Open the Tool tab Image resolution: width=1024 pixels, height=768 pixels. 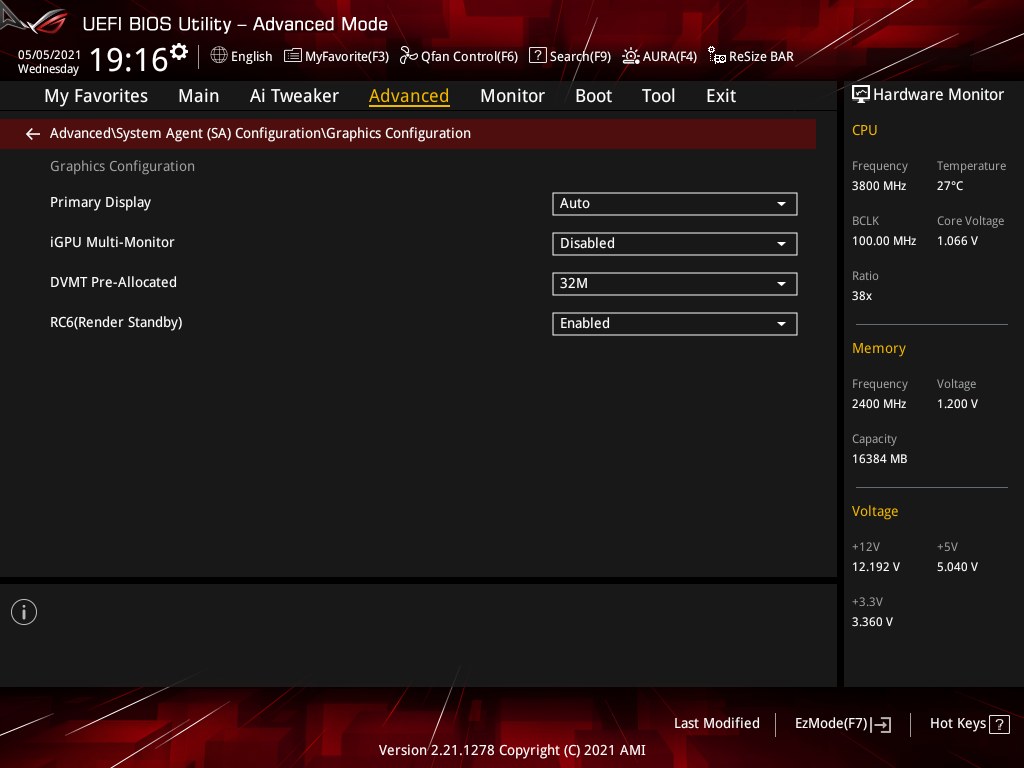[658, 96]
